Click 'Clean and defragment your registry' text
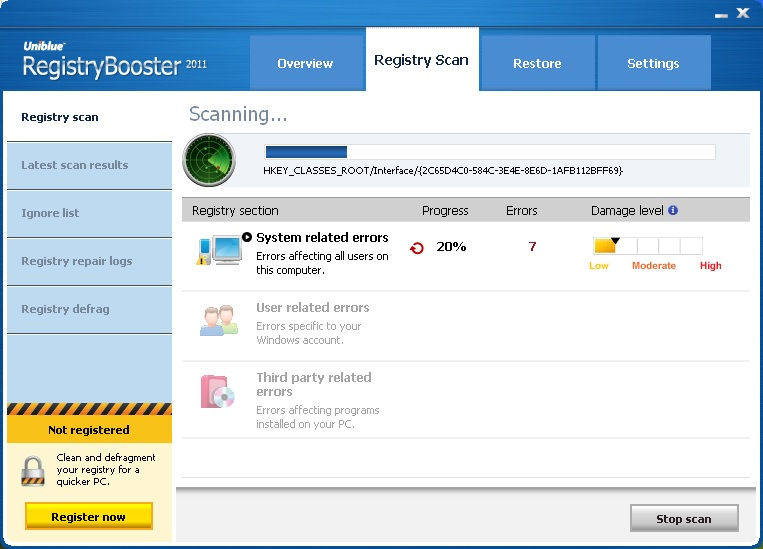 pos(106,470)
